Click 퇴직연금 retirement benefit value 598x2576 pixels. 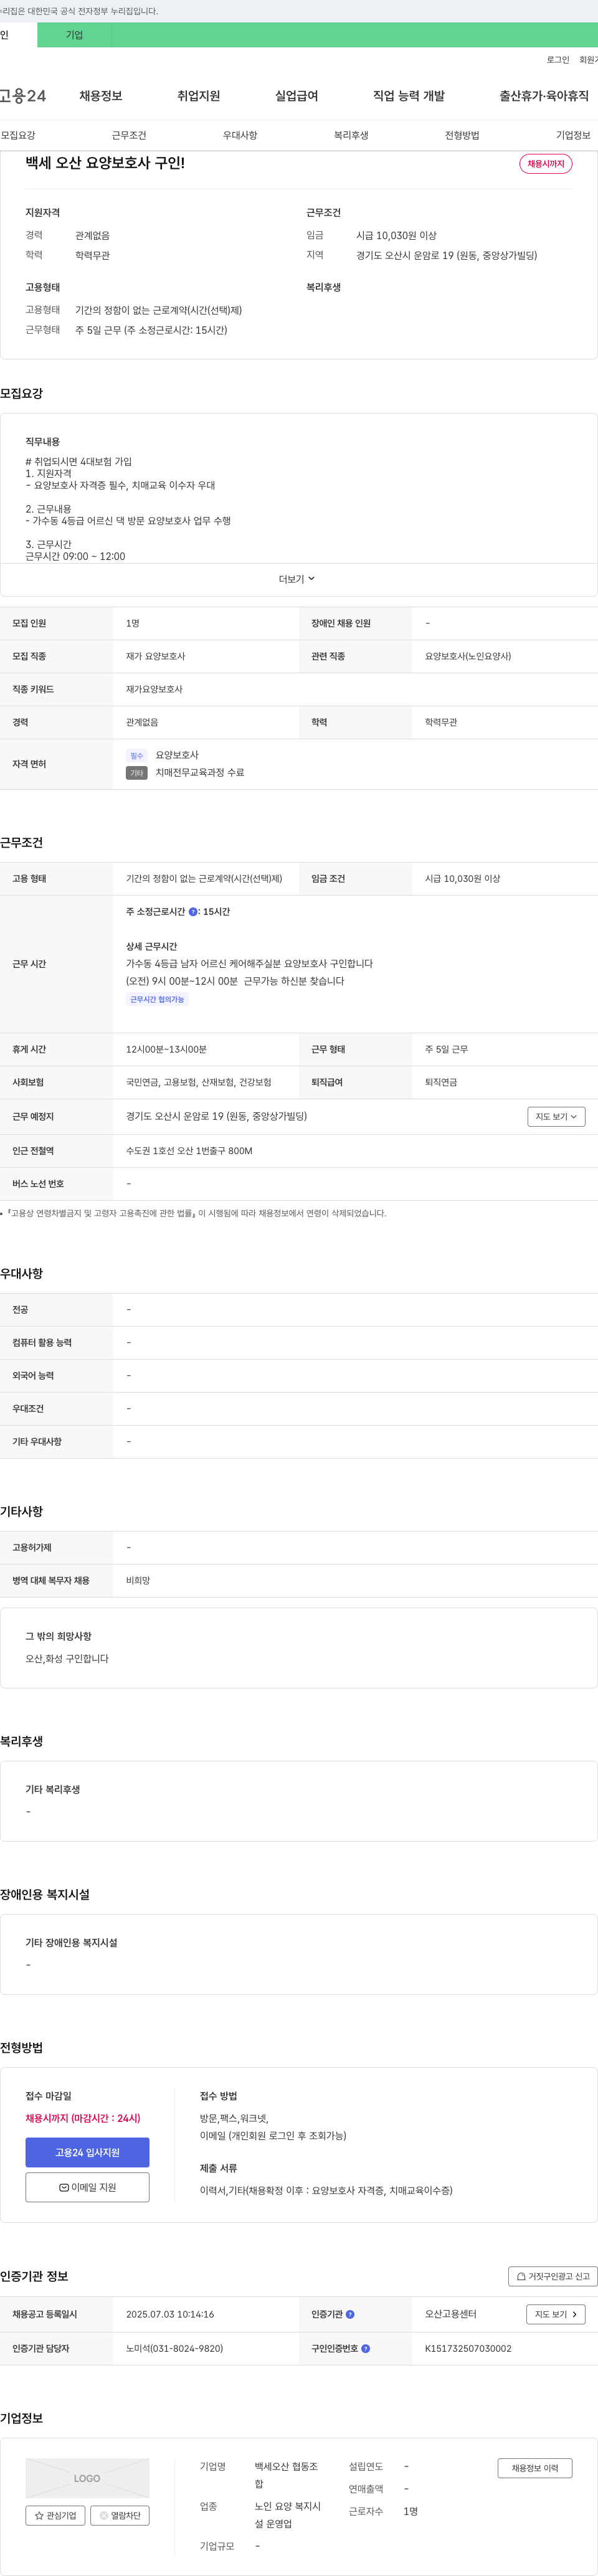pos(441,1082)
